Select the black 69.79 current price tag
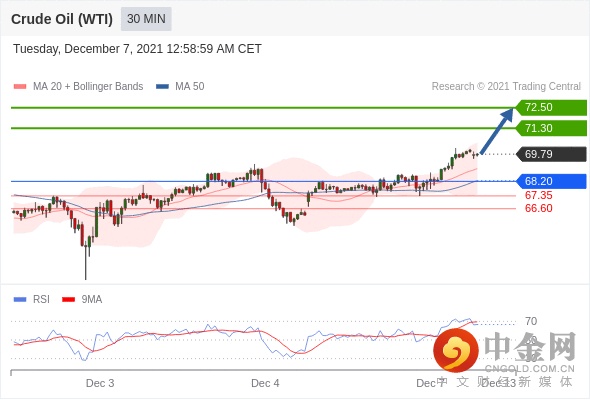The image size is (590, 400). pyautogui.click(x=551, y=154)
